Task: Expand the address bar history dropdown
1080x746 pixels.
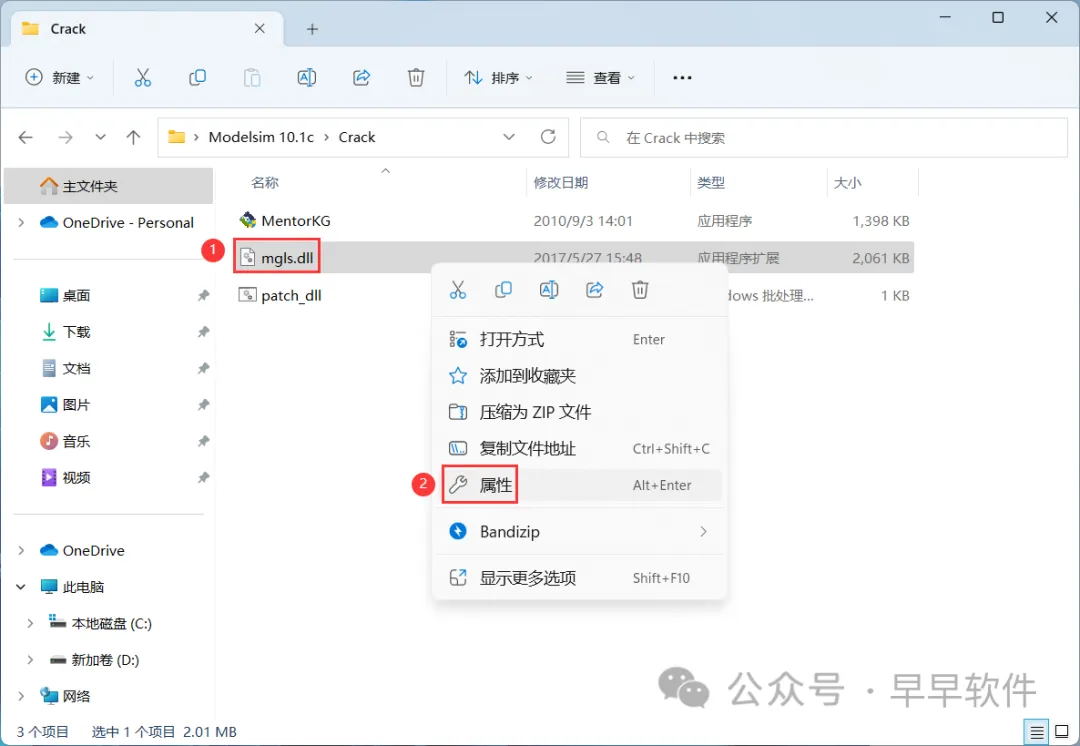Action: pos(509,137)
